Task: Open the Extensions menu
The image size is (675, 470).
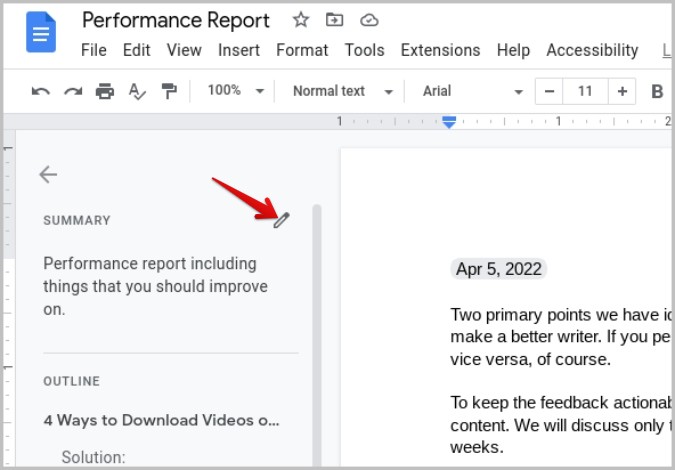Action: [440, 50]
